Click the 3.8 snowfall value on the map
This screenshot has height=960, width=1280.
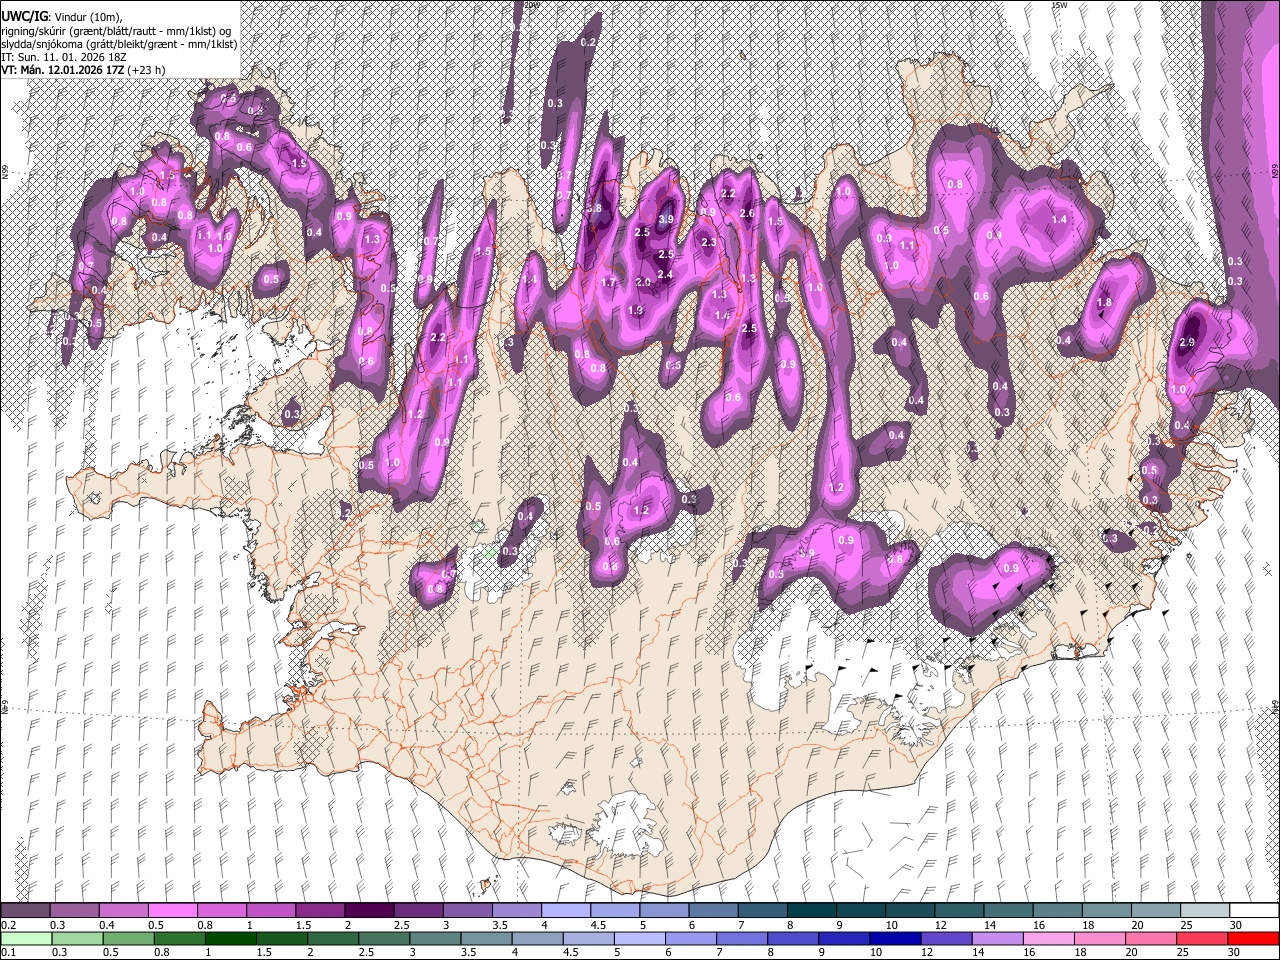[594, 209]
